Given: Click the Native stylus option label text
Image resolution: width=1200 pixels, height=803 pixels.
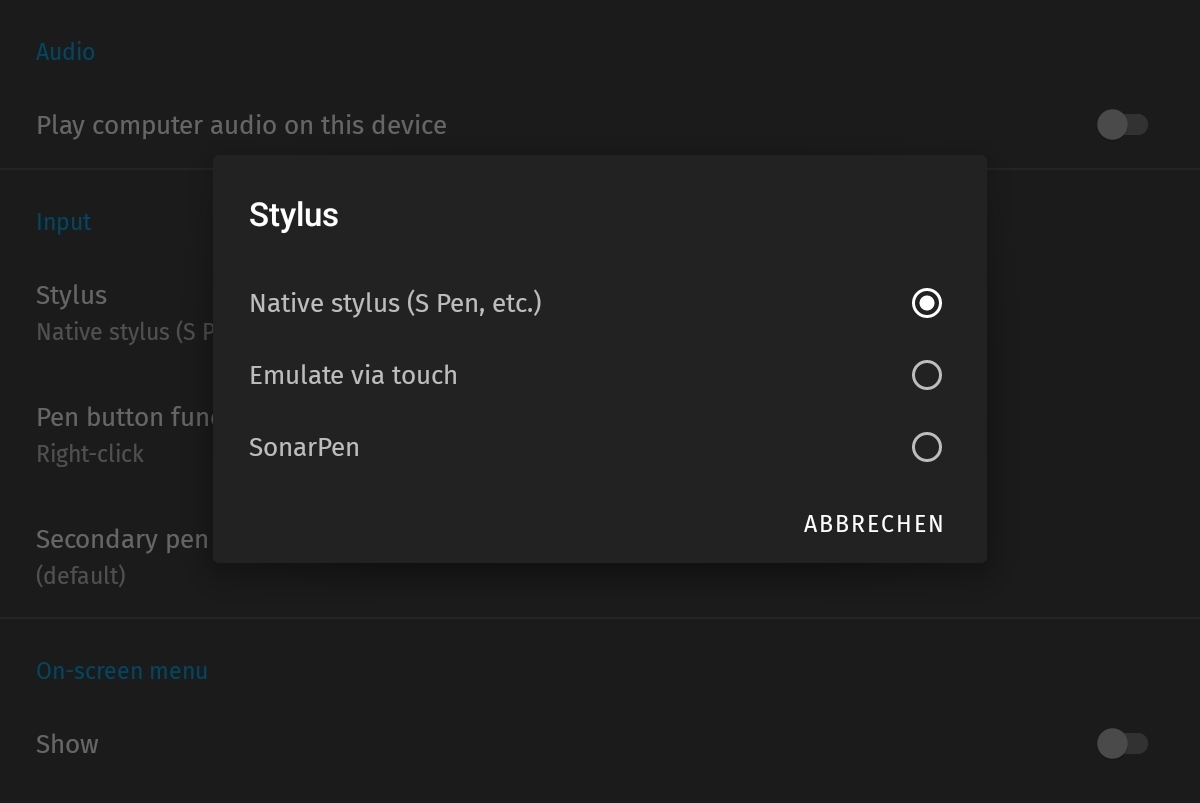Looking at the screenshot, I should (395, 303).
